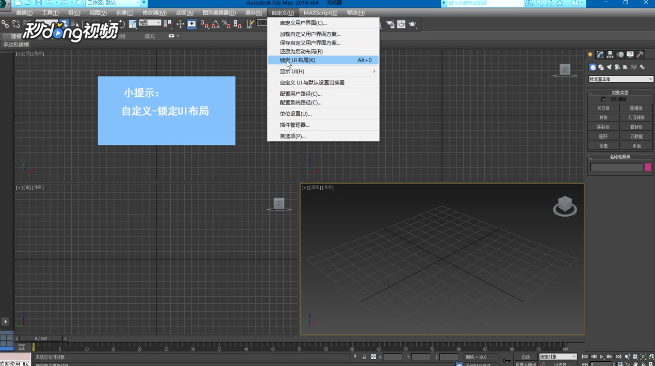This screenshot has height=366, width=655.
Task: Click Use Pivot Point Center icon
Action: [x=168, y=24]
